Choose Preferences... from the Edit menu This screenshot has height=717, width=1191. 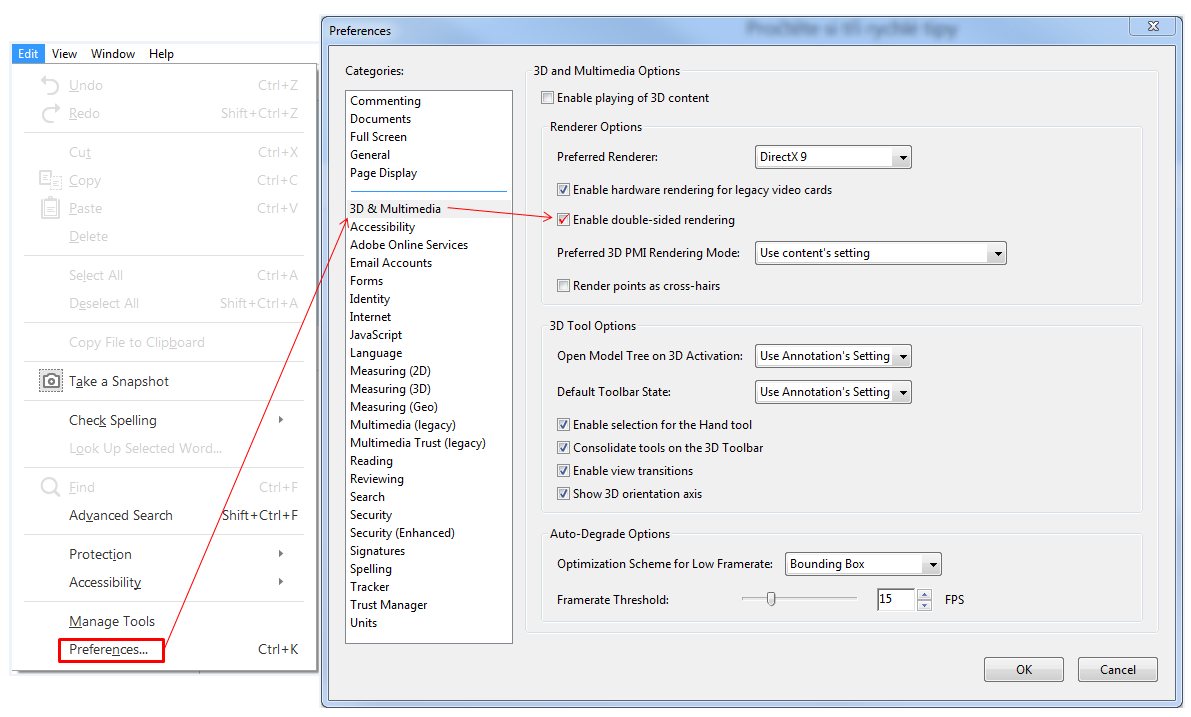(x=109, y=650)
